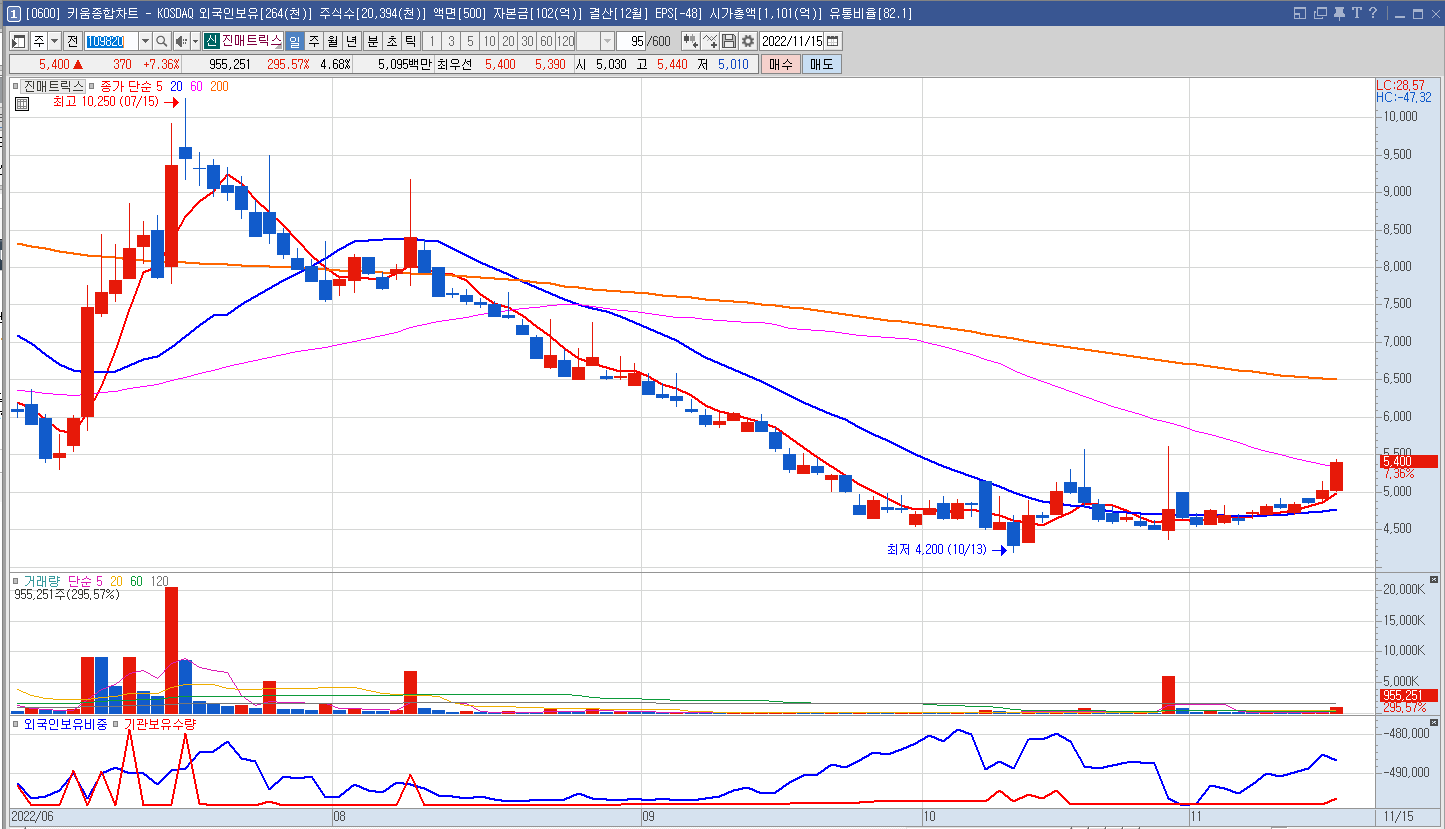Click the 60 moving average legend label
Viewport: 1445px width, 829px height.
click(196, 87)
